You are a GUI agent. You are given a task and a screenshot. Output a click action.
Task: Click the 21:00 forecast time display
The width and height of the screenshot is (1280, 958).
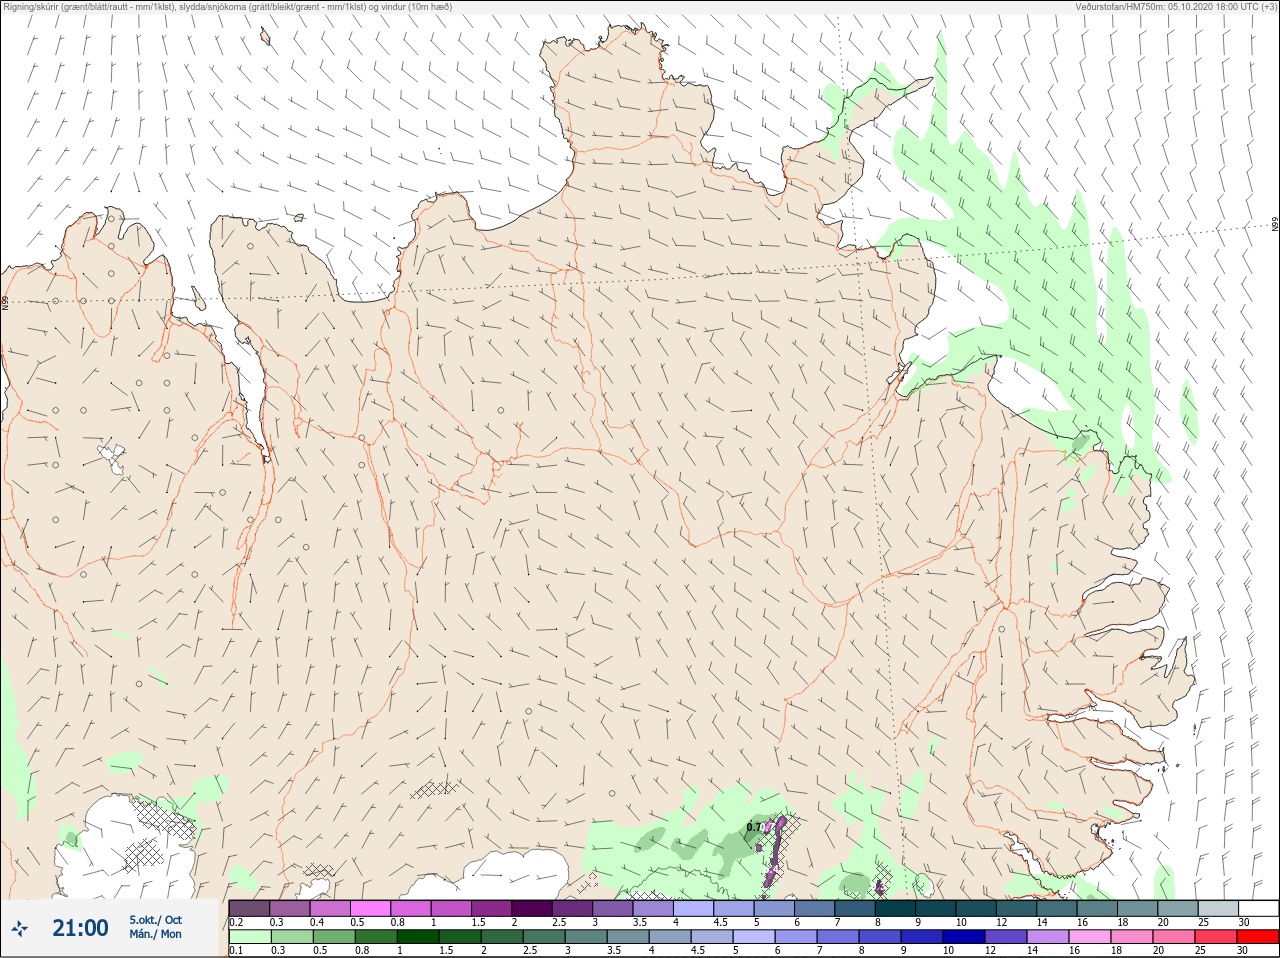(x=80, y=928)
